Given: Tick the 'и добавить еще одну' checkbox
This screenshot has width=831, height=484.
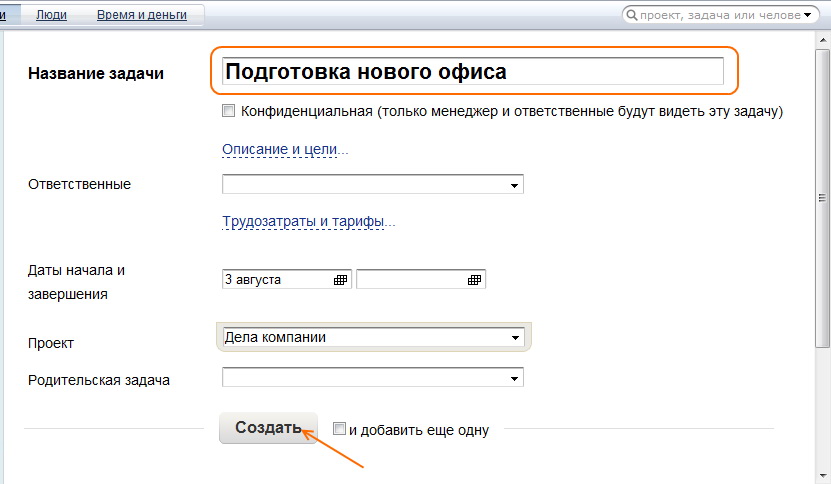Looking at the screenshot, I should click(339, 429).
